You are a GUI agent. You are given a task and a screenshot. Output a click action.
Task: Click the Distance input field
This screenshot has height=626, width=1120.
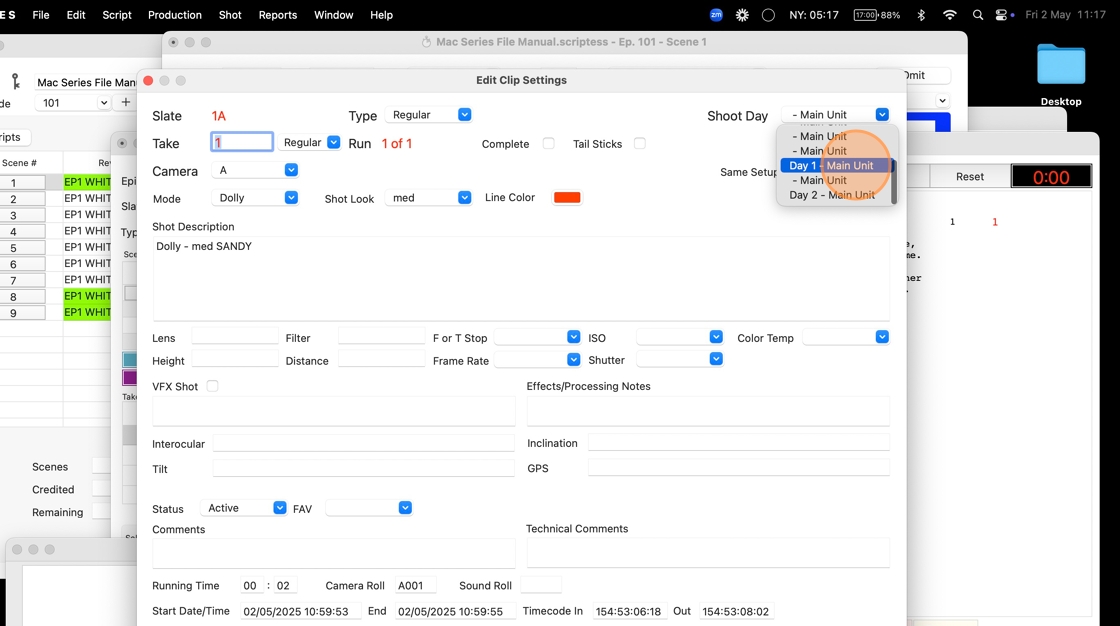click(381, 359)
